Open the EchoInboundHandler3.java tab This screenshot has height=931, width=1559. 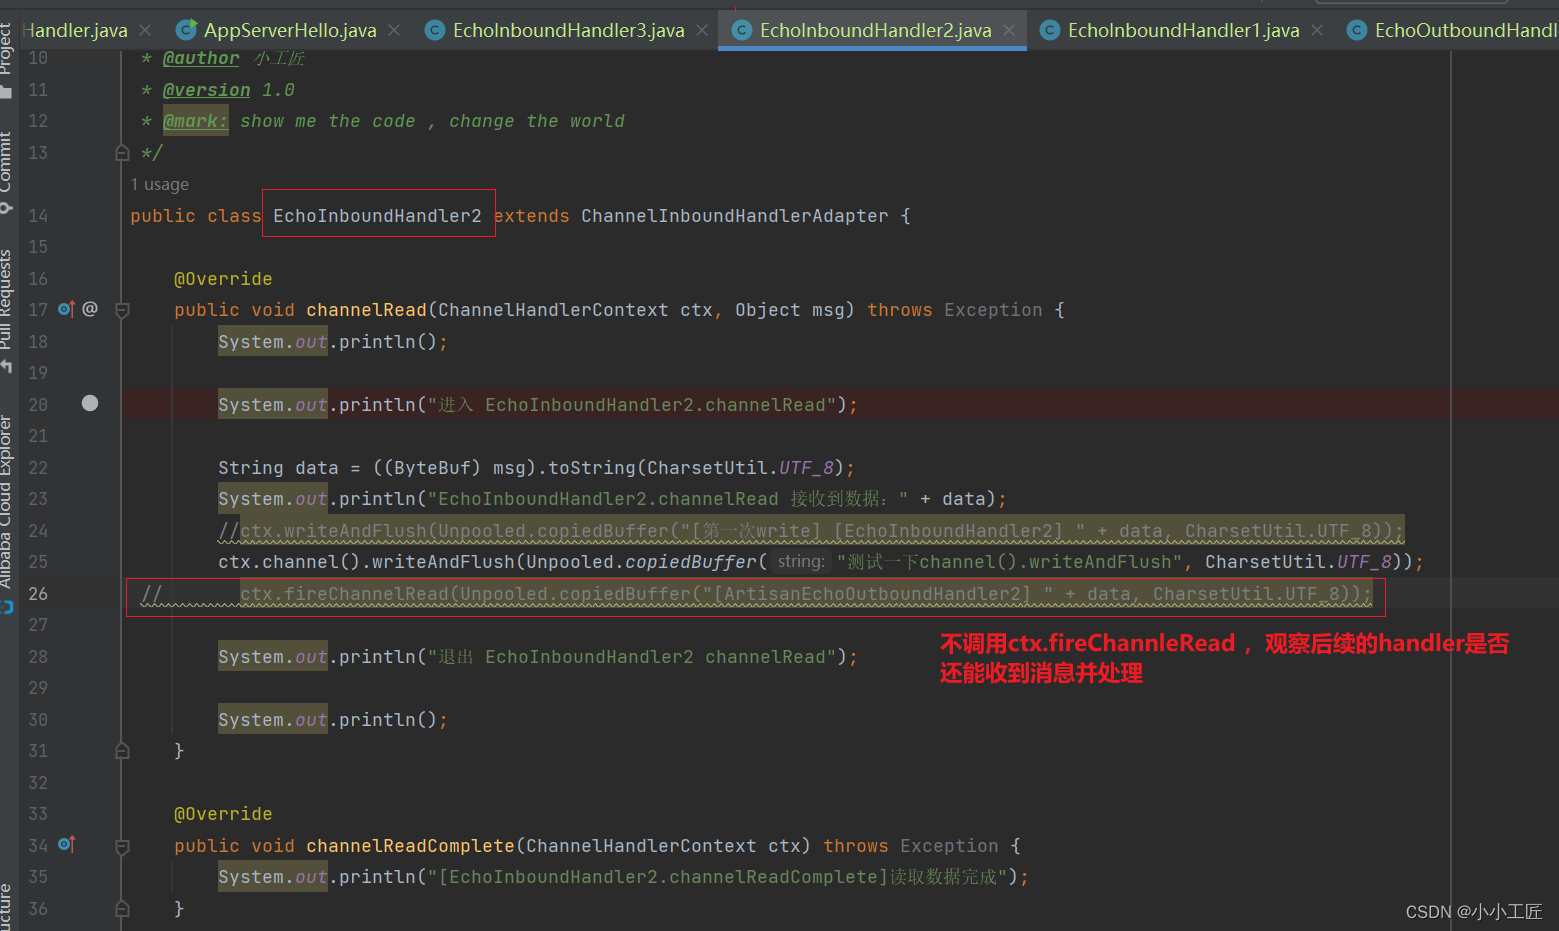[x=568, y=30]
